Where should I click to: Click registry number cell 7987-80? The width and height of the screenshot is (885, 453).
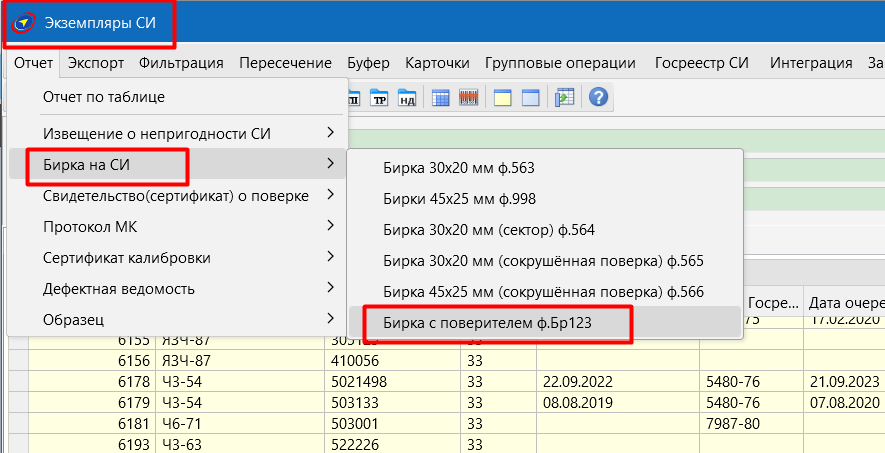coord(752,424)
